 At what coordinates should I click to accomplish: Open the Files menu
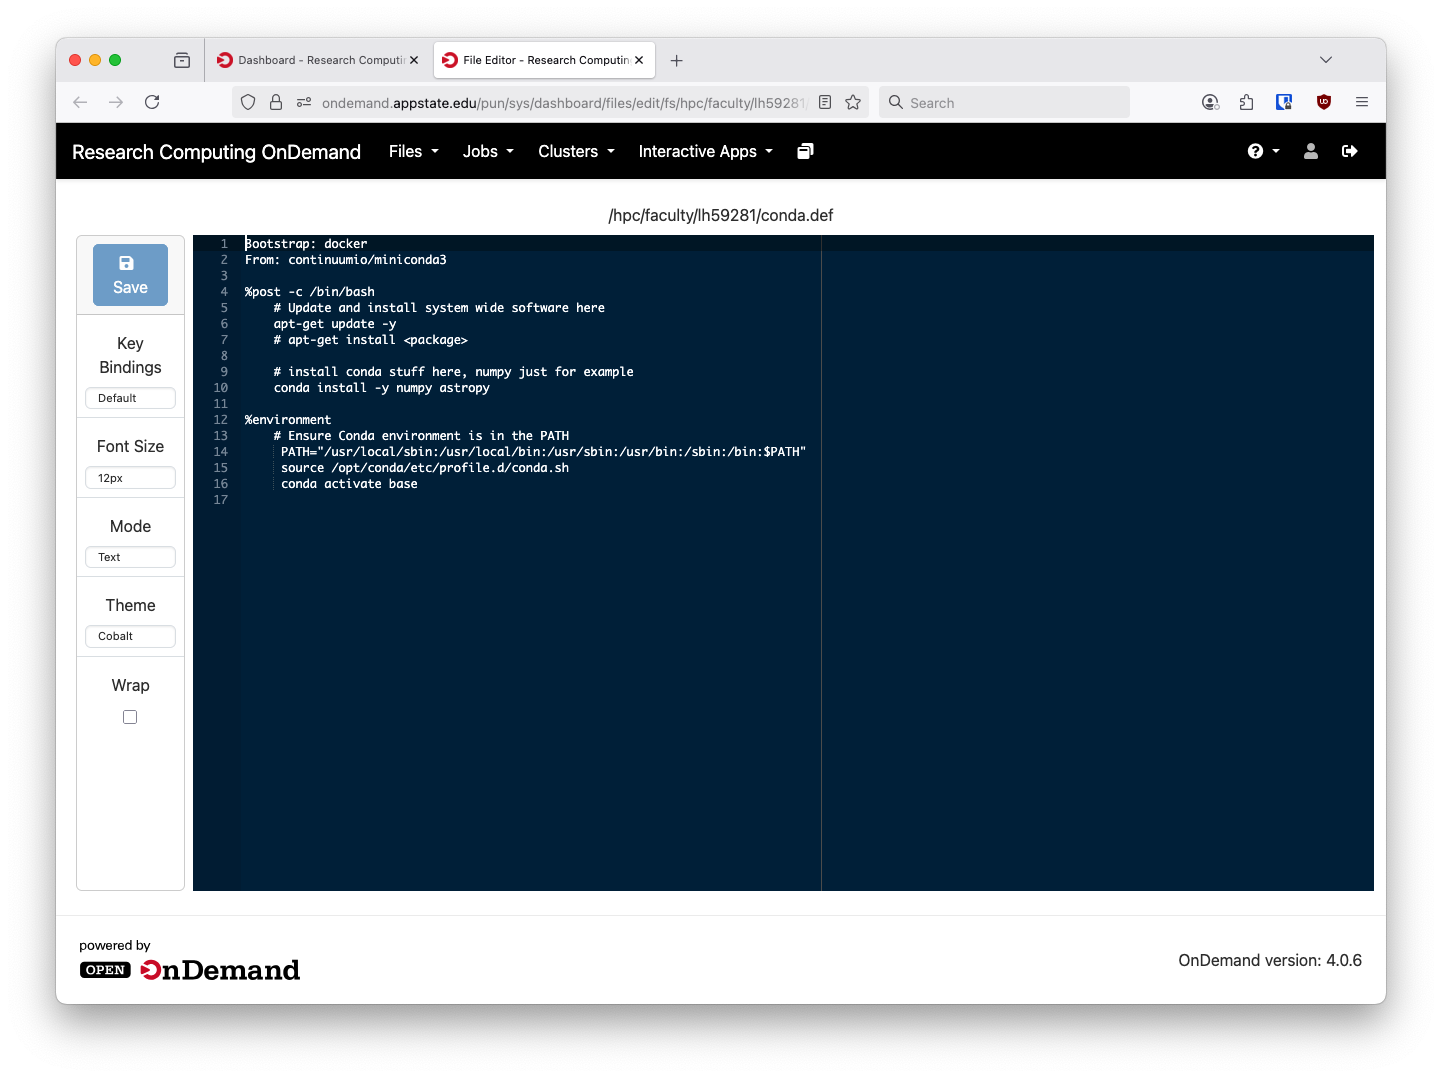[x=413, y=151]
